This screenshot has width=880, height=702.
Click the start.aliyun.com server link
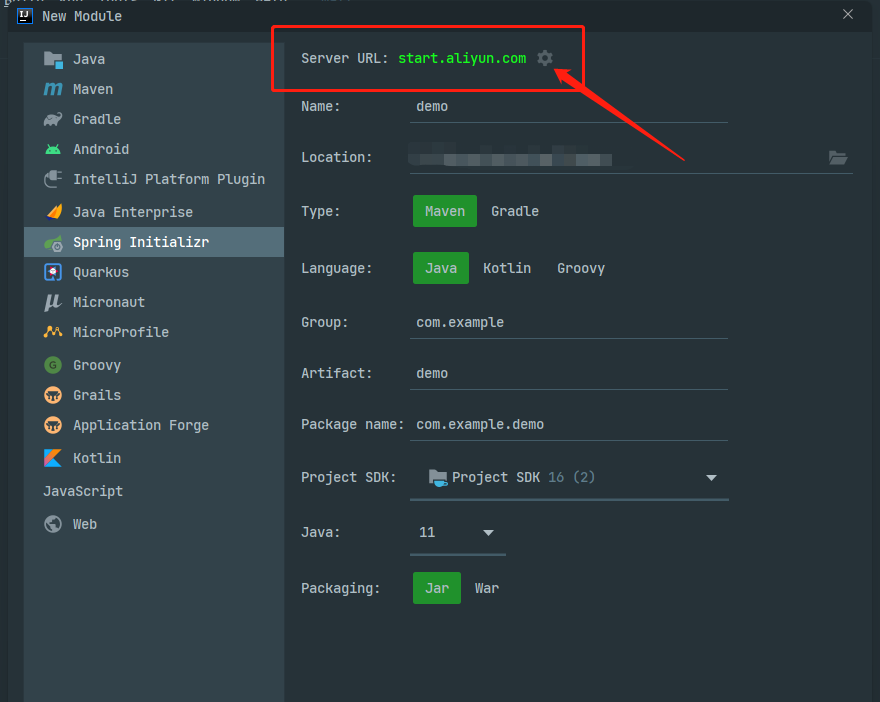pos(461,58)
